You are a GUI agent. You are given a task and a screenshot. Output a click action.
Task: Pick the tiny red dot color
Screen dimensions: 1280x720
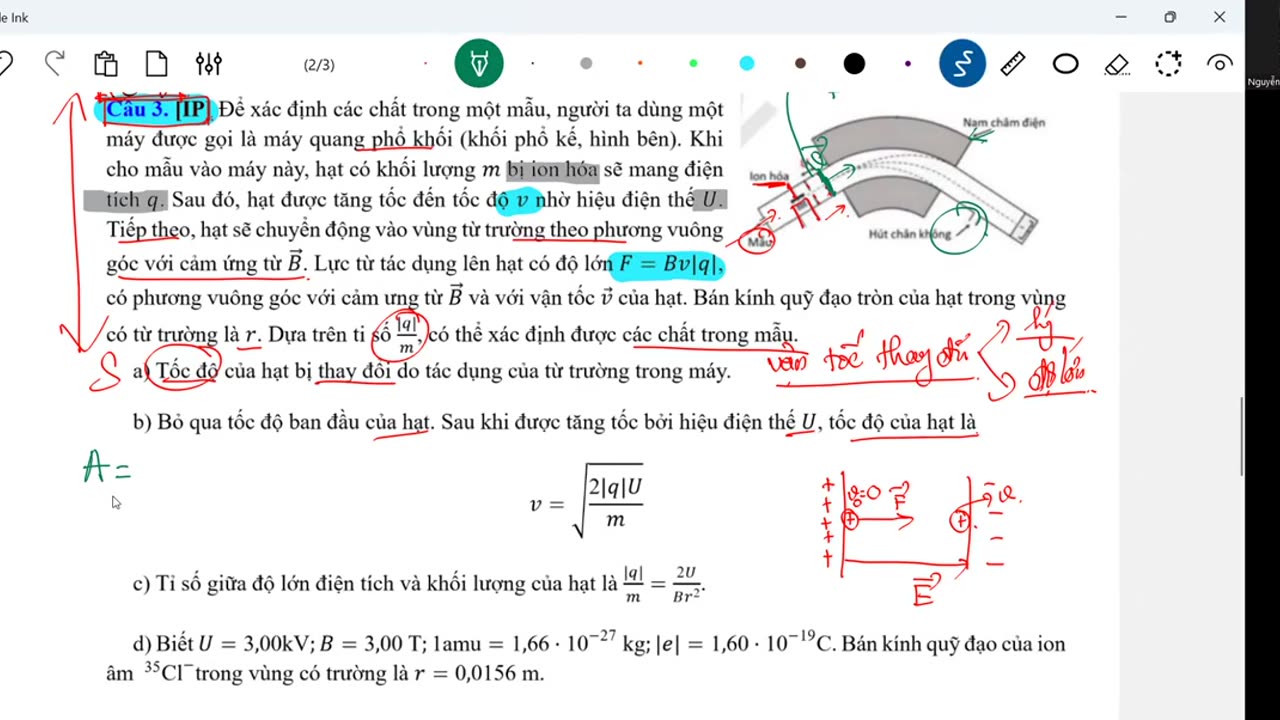click(x=425, y=64)
